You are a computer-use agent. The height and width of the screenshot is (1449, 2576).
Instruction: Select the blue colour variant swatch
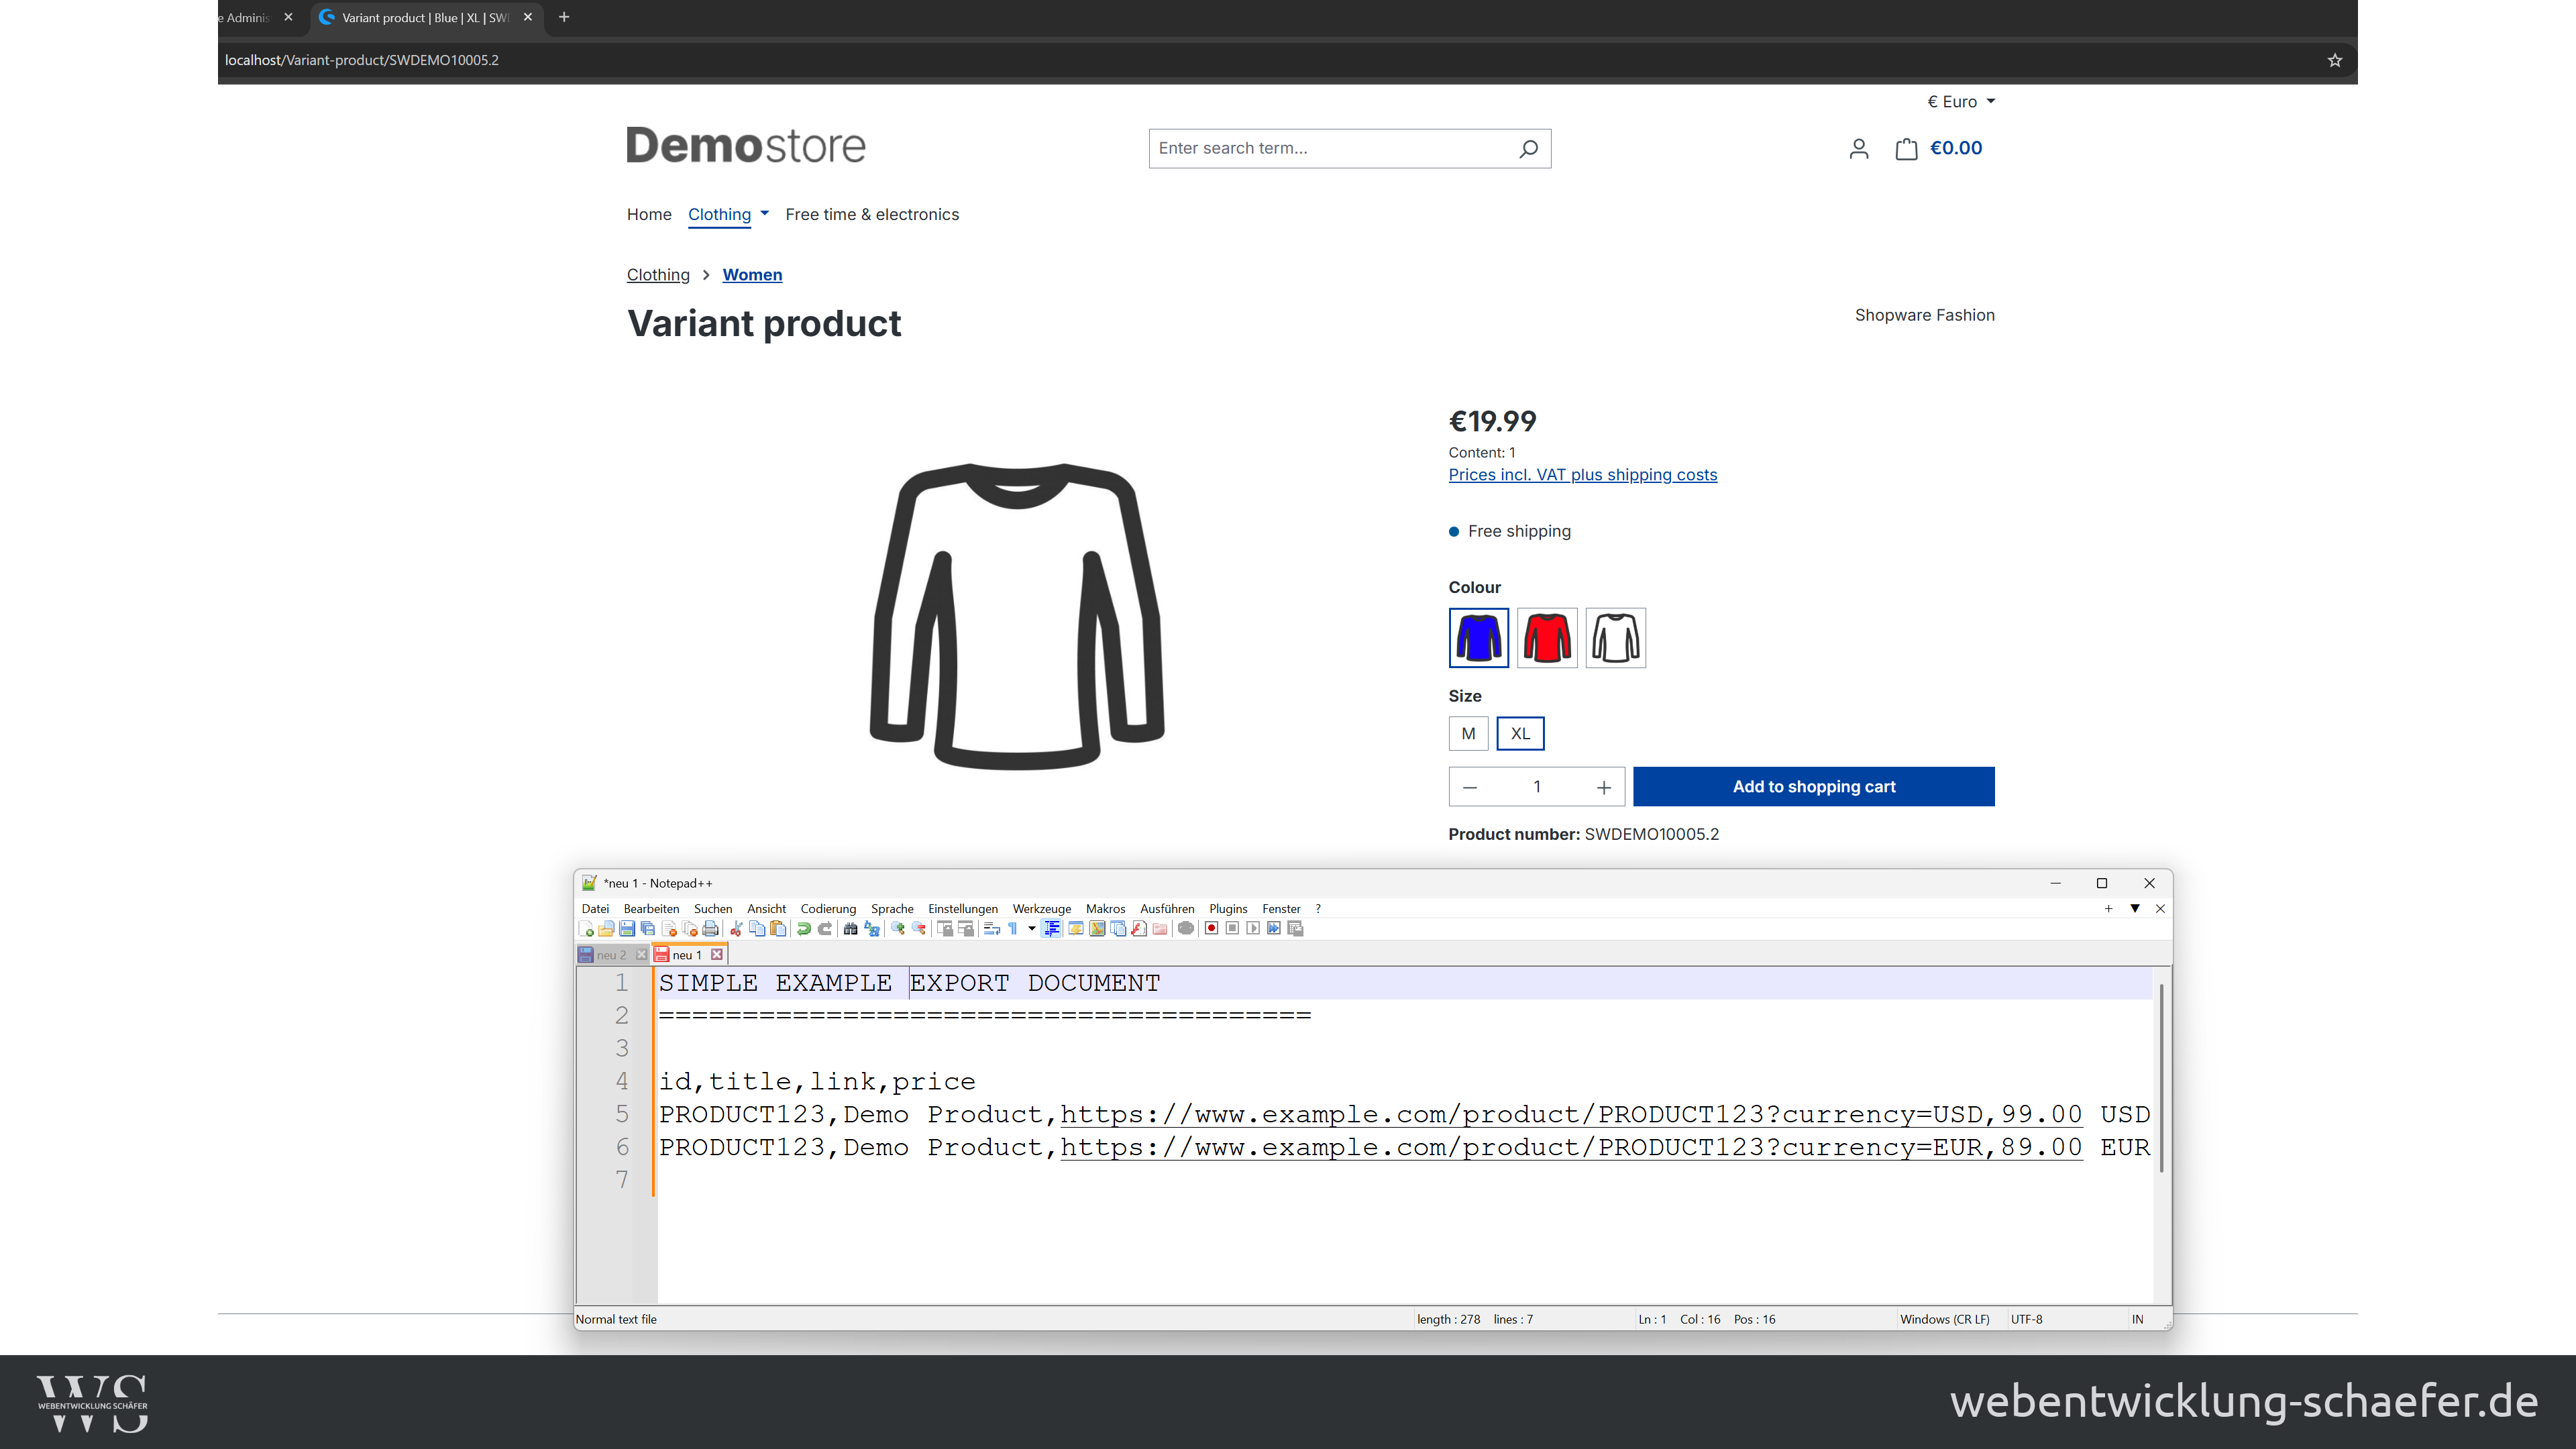point(1478,637)
